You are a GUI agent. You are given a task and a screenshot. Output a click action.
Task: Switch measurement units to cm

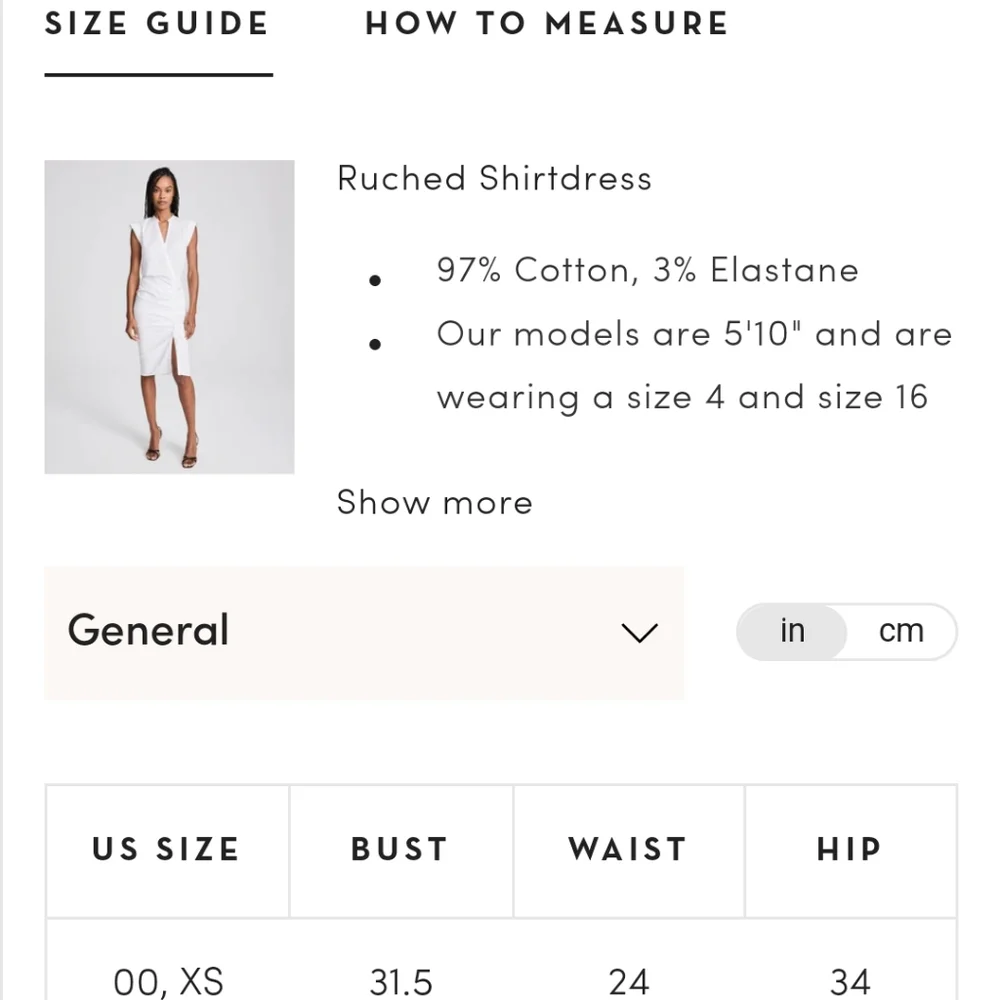(x=901, y=630)
